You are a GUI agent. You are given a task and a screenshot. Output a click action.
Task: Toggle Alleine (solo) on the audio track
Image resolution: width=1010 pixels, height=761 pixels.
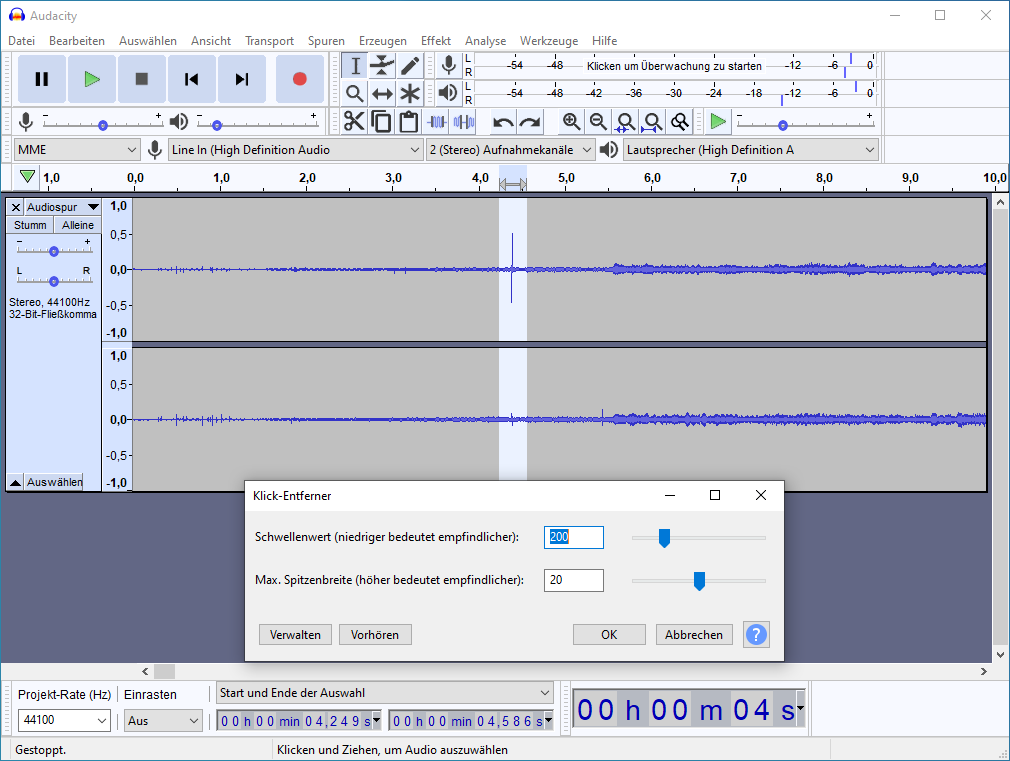pos(78,225)
